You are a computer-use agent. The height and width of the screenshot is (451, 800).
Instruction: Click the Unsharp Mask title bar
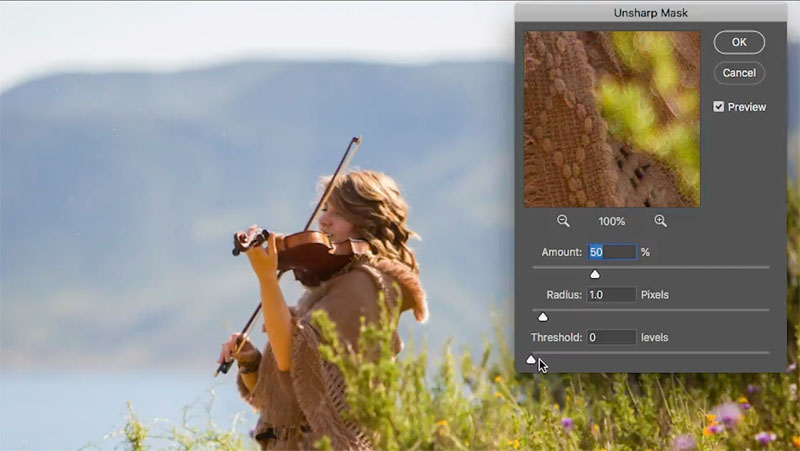[651, 13]
